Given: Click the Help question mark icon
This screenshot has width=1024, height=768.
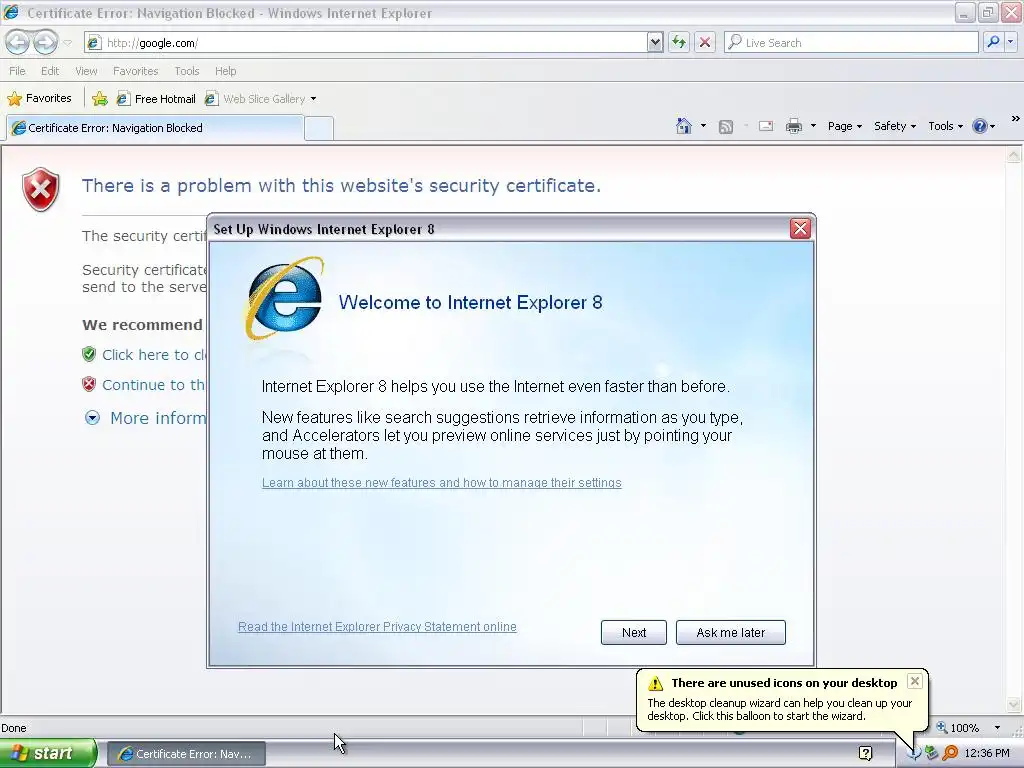Looking at the screenshot, I should pos(980,126).
